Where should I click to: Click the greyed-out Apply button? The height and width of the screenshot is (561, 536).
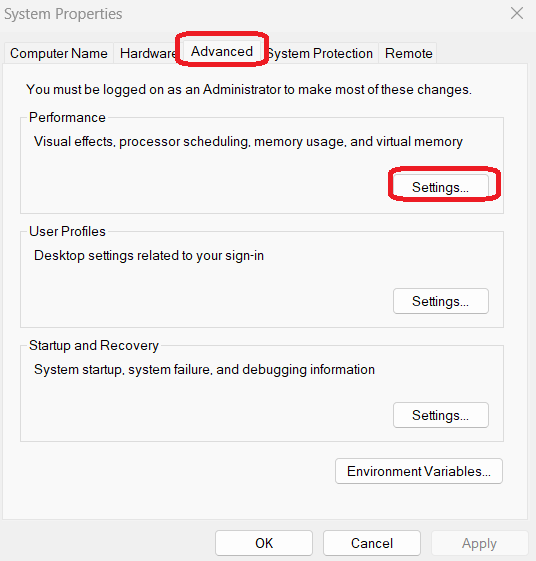pos(479,543)
